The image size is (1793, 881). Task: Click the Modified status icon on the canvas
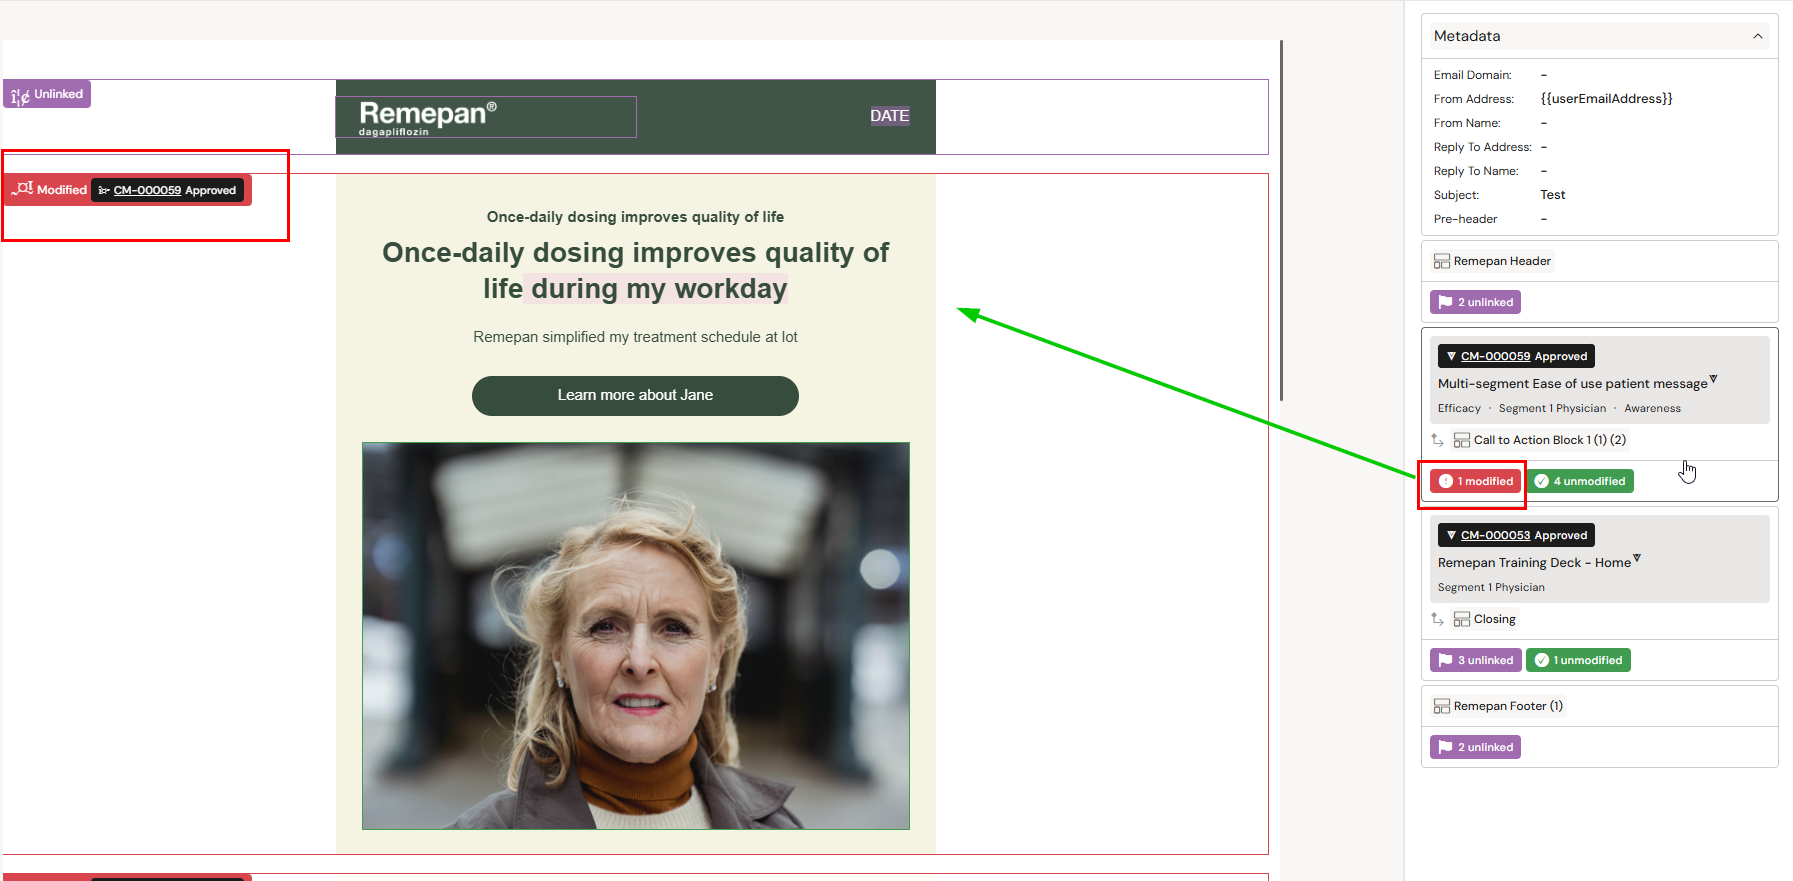coord(22,189)
